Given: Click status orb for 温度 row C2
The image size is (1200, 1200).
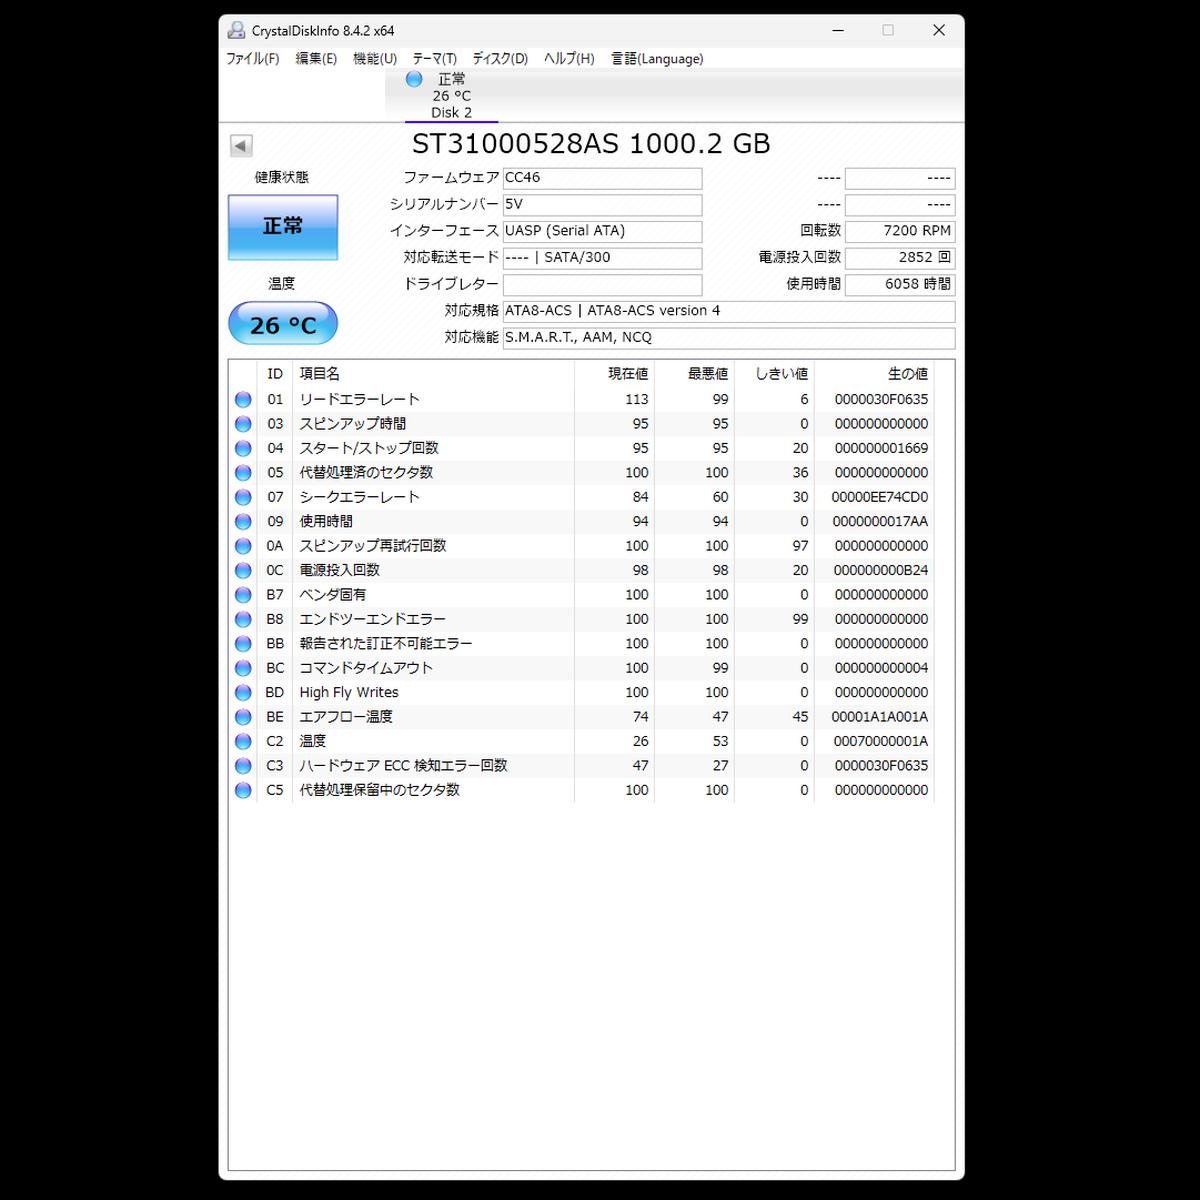Looking at the screenshot, I should tap(243, 742).
